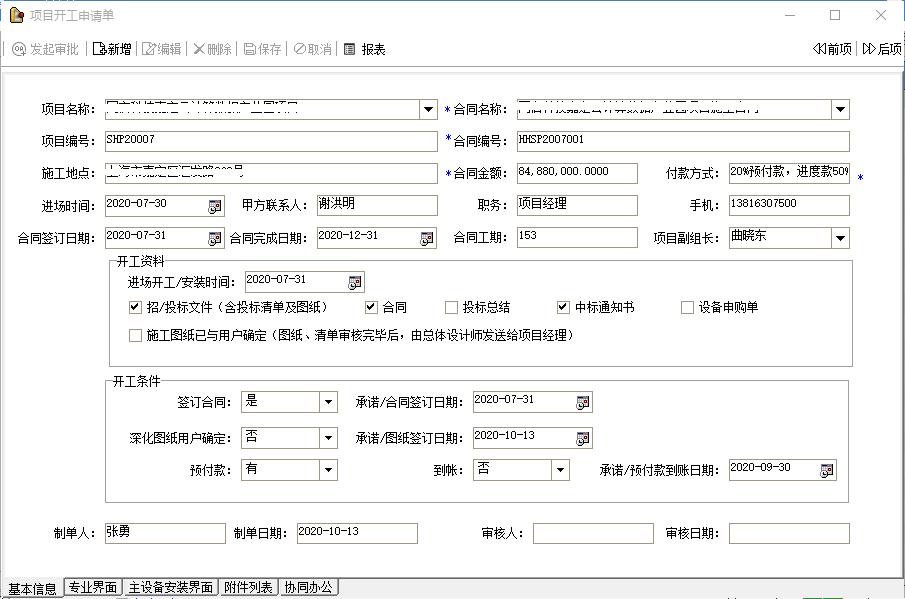This screenshot has width=905, height=599.
Task: Go to previous record with 前项
Action: [832, 49]
